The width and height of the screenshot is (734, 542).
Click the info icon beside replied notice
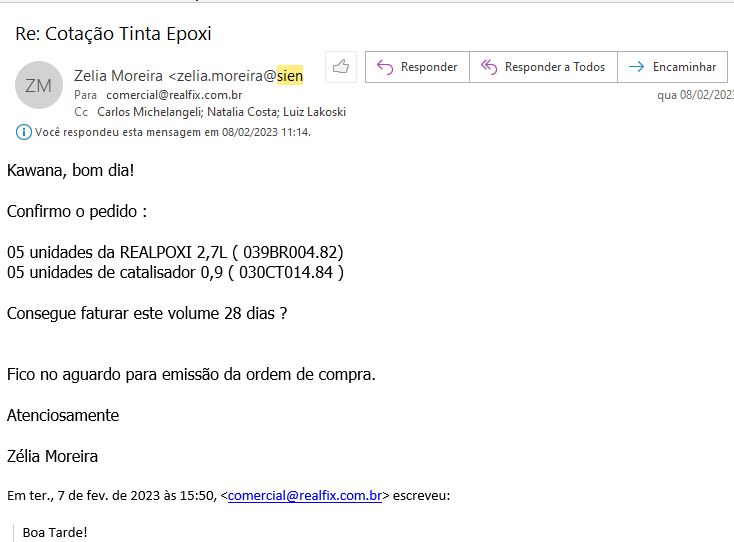(x=24, y=132)
